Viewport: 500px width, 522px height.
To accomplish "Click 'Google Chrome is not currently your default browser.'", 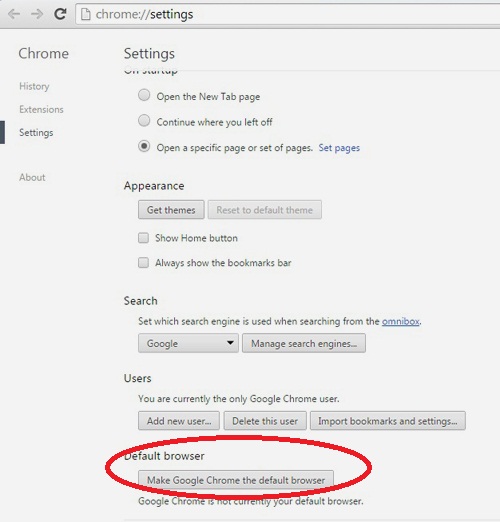I will pyautogui.click(x=251, y=501).
